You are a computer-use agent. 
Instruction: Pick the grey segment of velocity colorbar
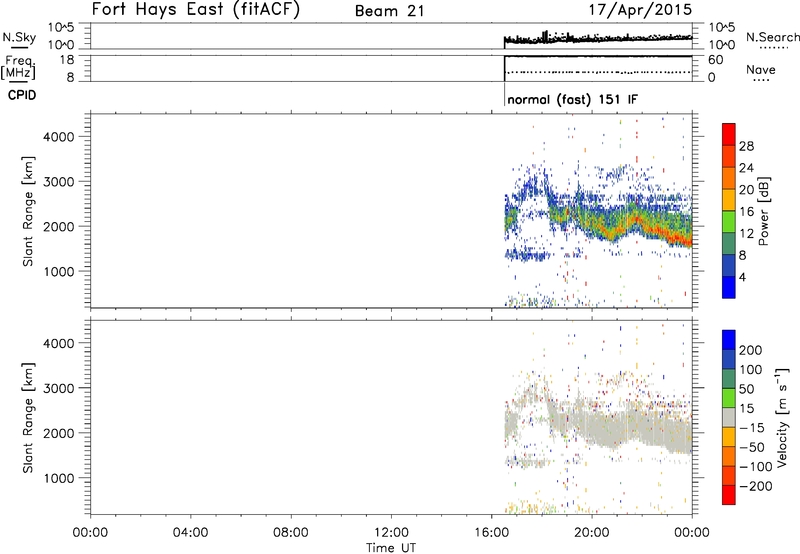[729, 418]
